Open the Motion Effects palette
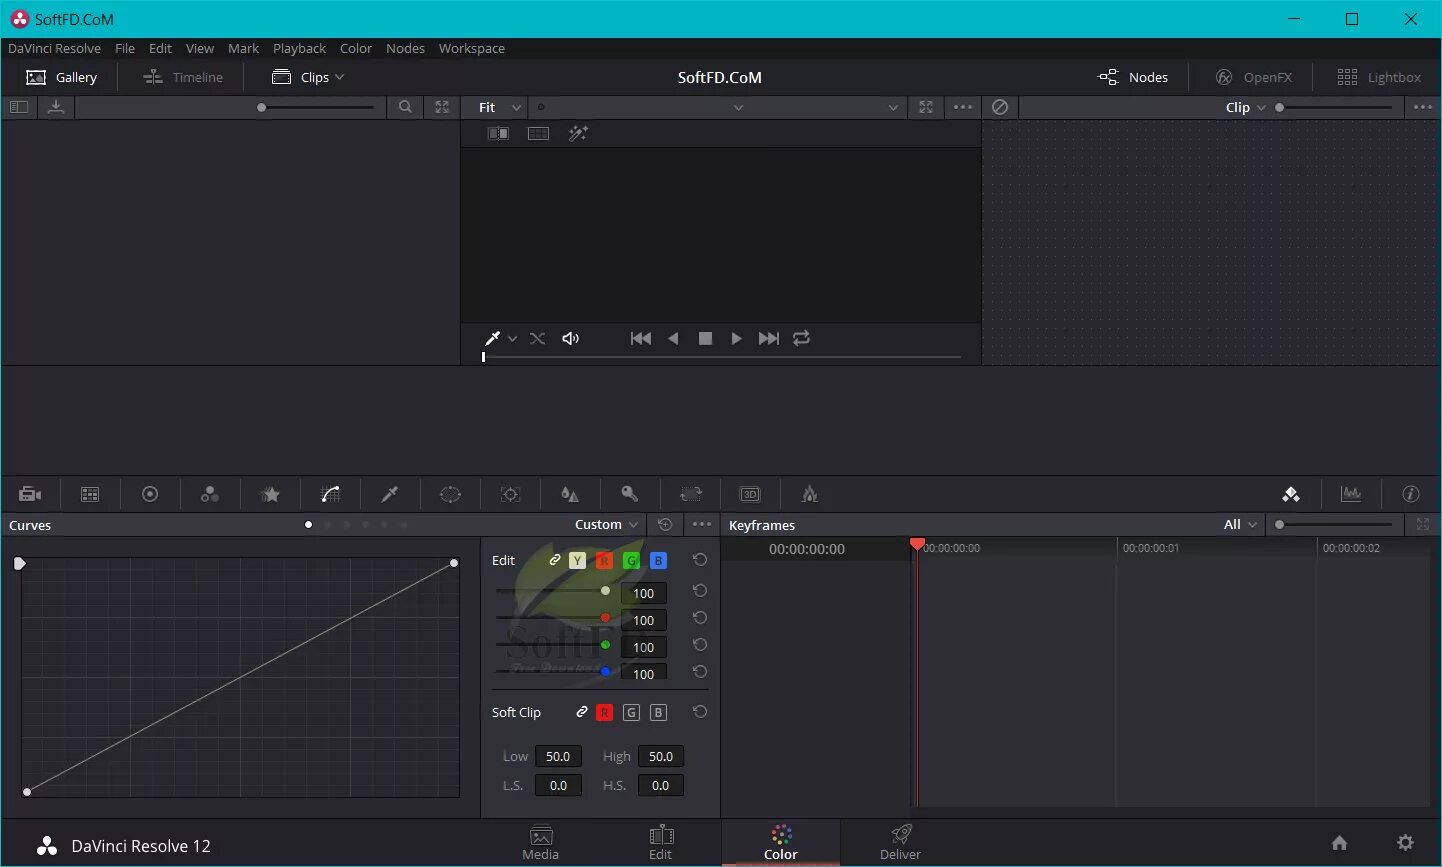The width and height of the screenshot is (1442, 867). [x=270, y=494]
